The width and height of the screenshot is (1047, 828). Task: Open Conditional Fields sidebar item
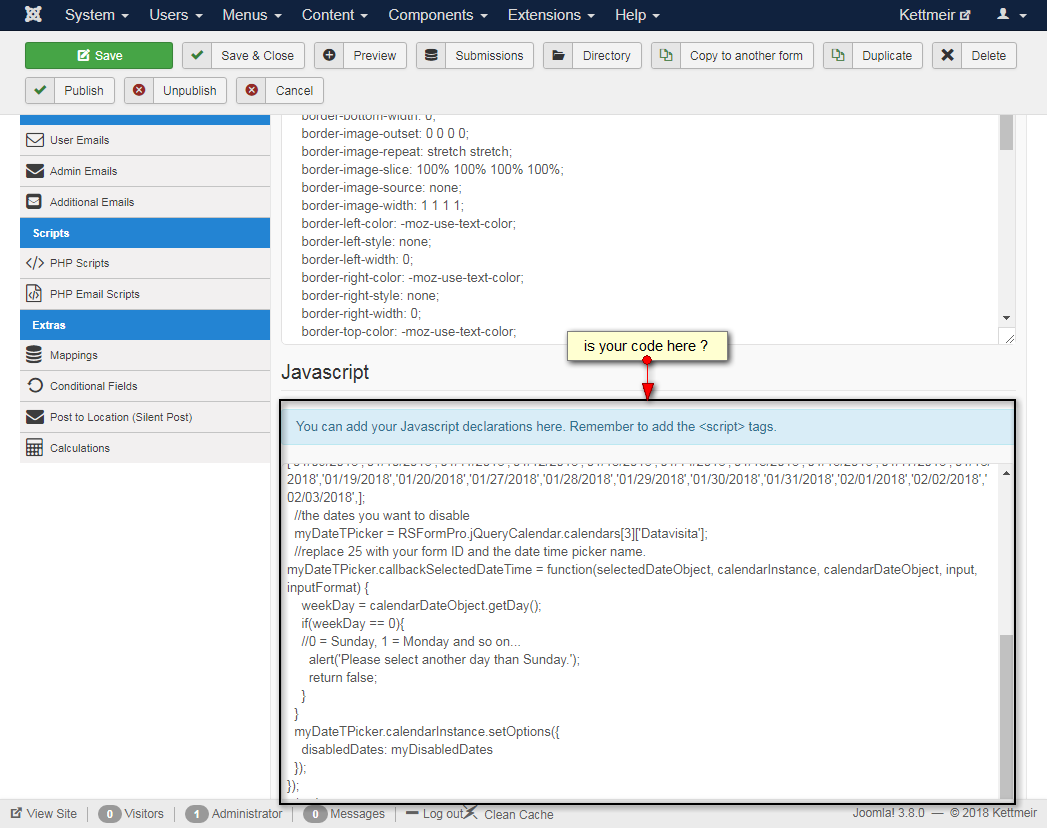pos(145,386)
